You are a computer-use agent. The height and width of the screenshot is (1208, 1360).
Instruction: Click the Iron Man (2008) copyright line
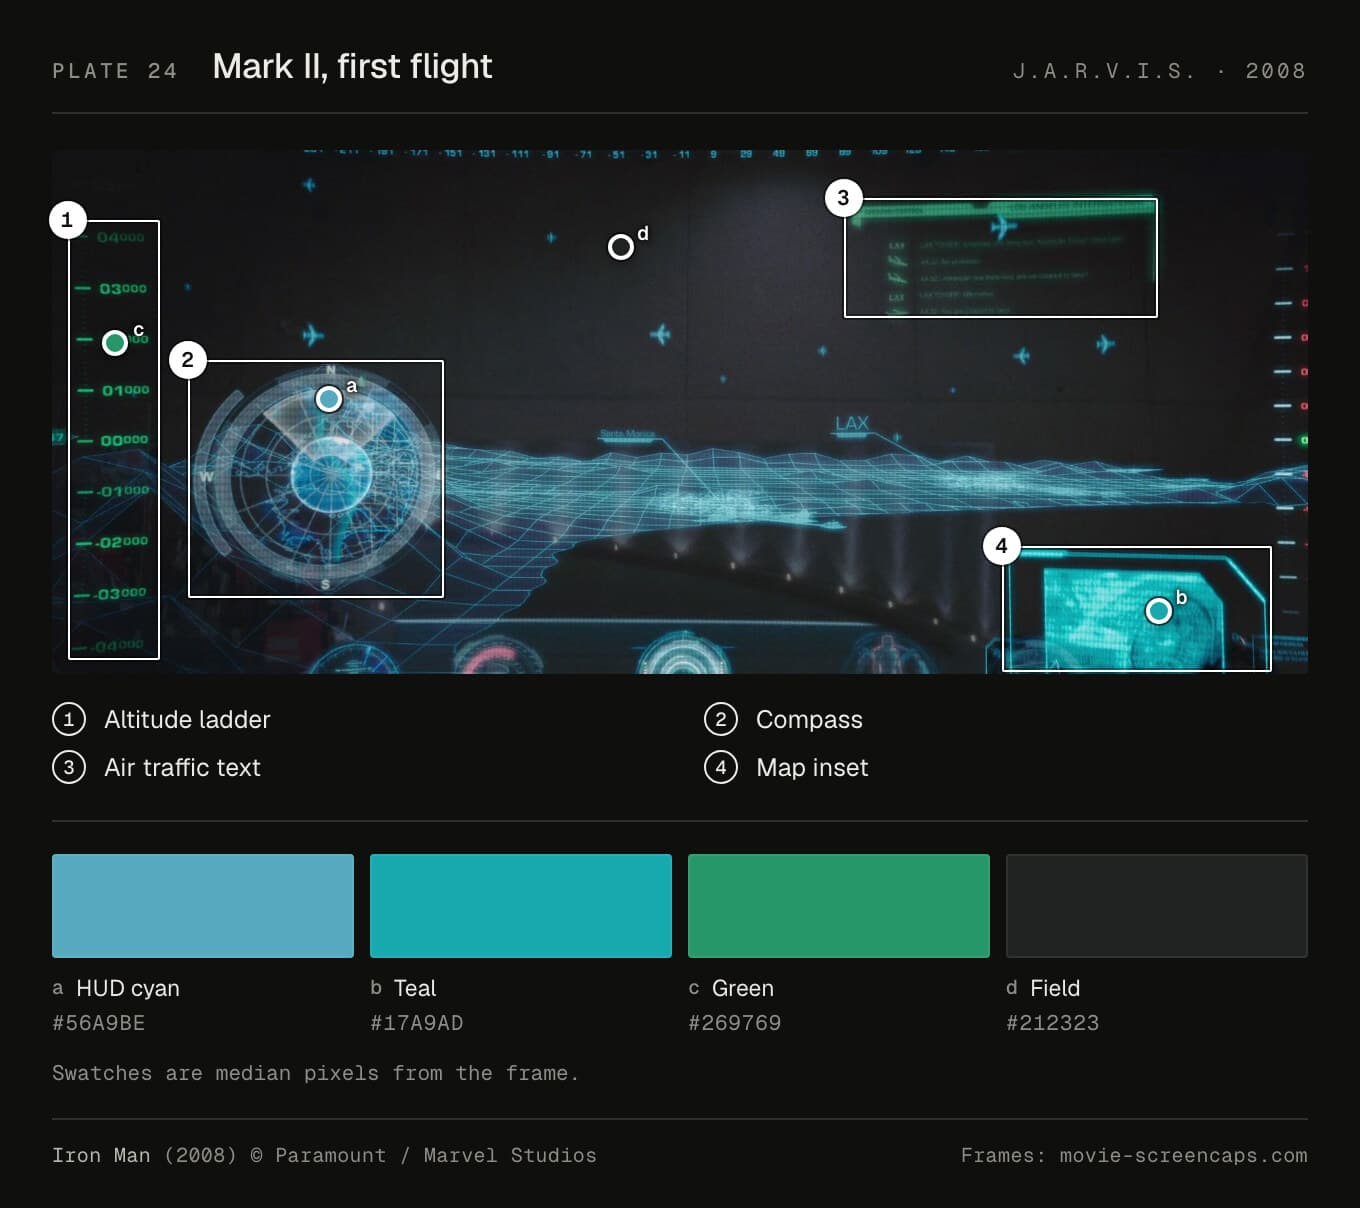coord(324,1155)
